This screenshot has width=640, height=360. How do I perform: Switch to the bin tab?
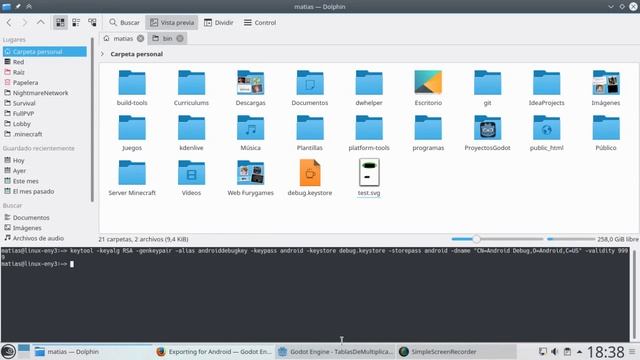(167, 38)
